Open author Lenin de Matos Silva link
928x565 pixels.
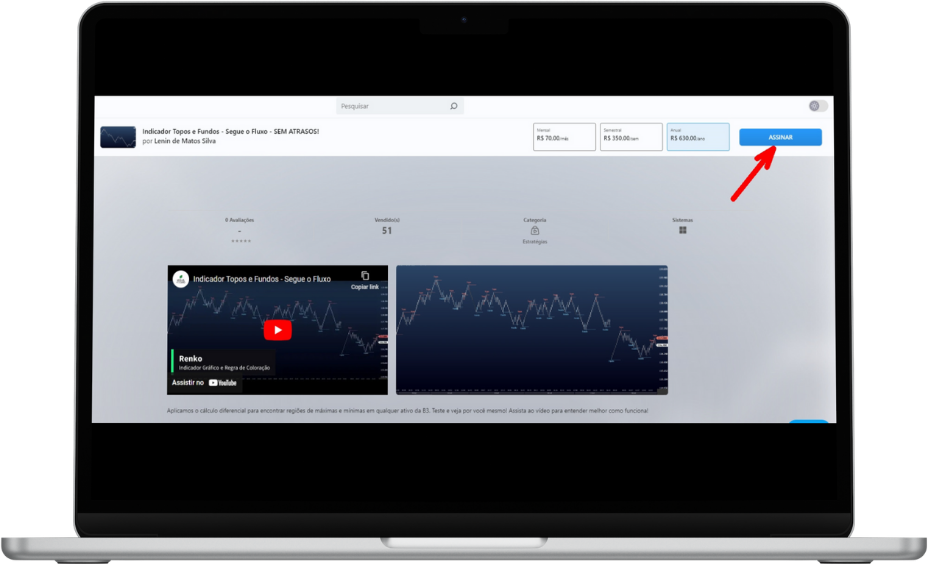[x=184, y=141]
